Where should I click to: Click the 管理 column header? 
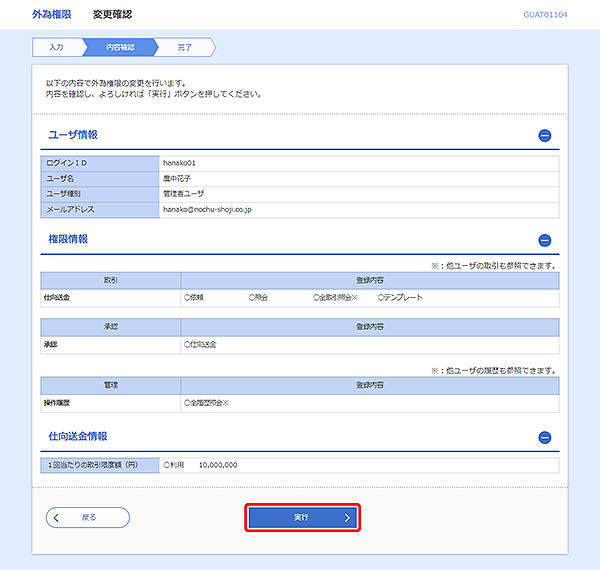tap(111, 385)
